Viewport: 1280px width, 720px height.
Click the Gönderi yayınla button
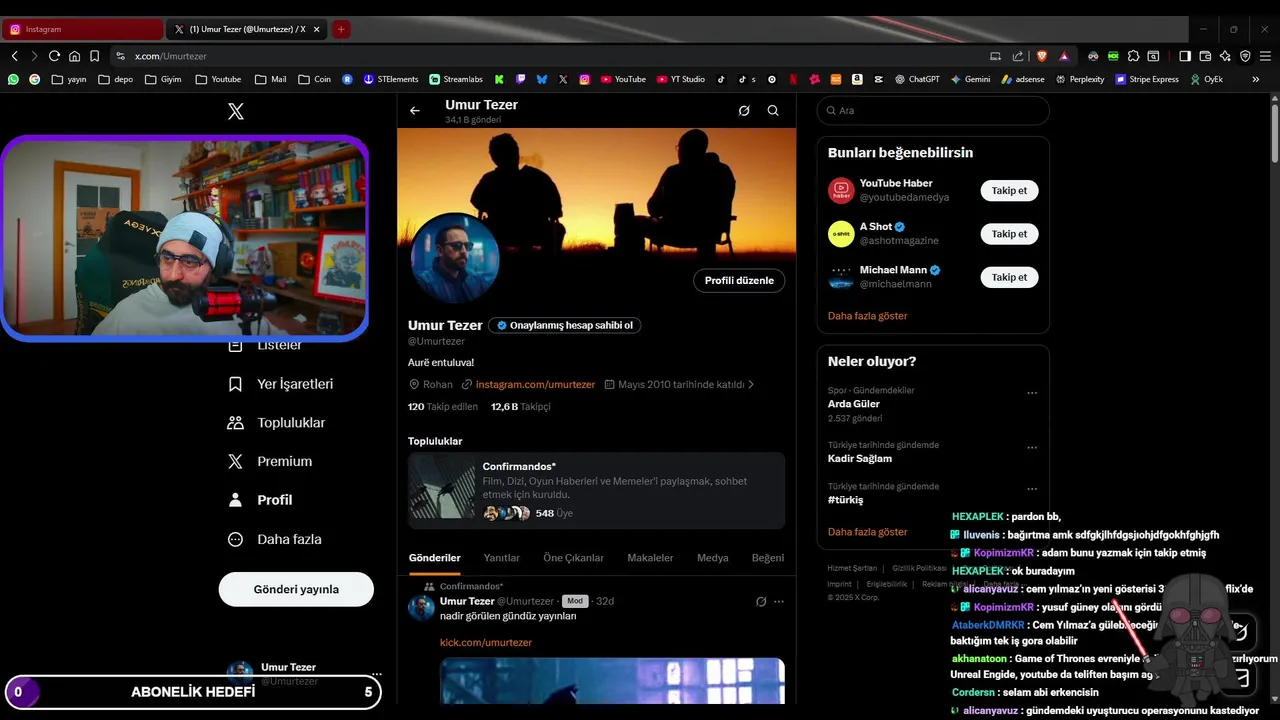pyautogui.click(x=296, y=589)
